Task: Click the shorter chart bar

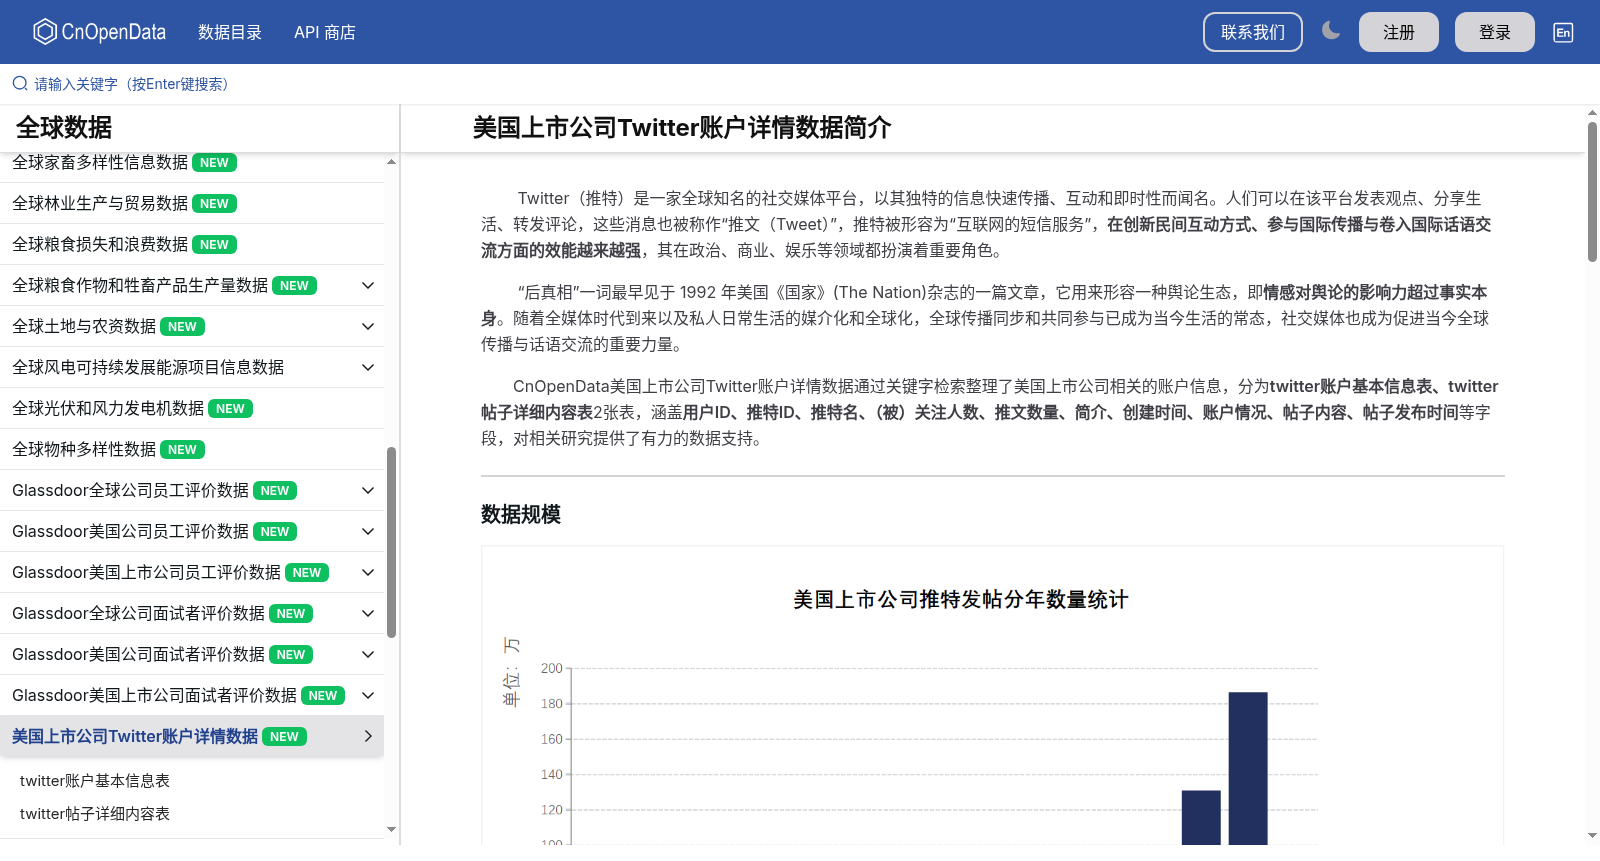Action: point(1201,817)
